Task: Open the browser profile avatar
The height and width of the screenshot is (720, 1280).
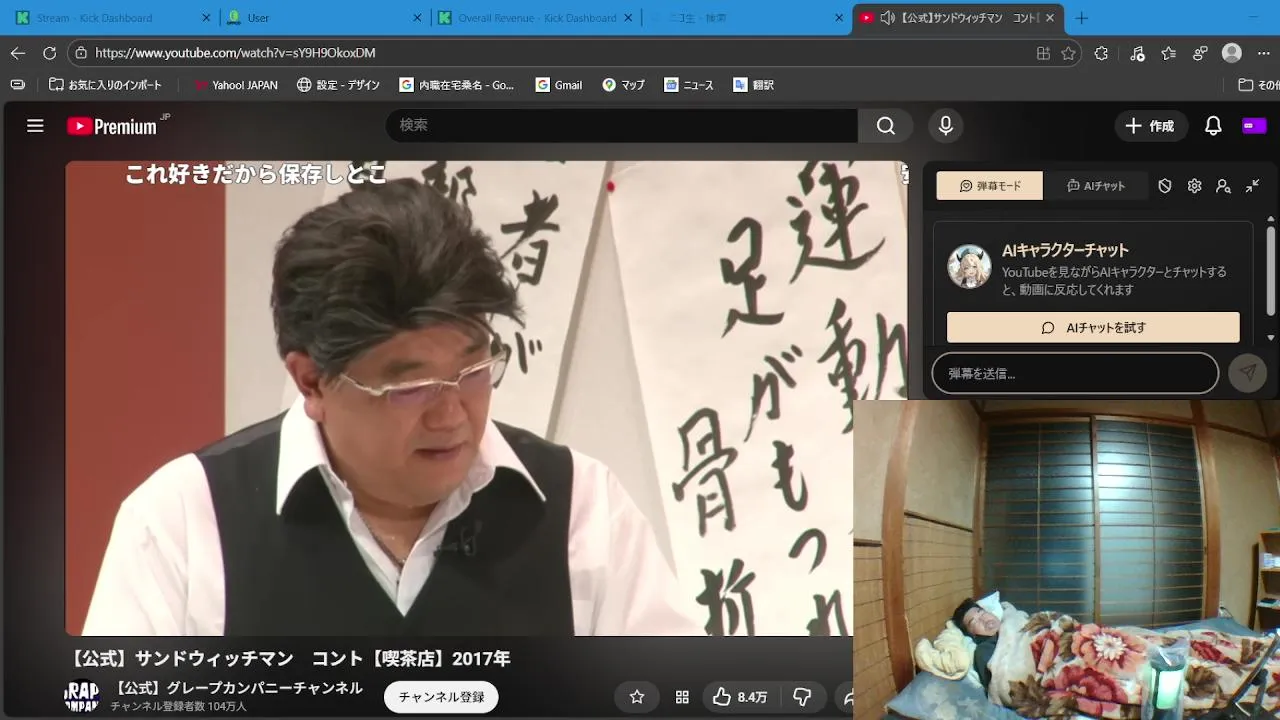Action: point(1232,53)
